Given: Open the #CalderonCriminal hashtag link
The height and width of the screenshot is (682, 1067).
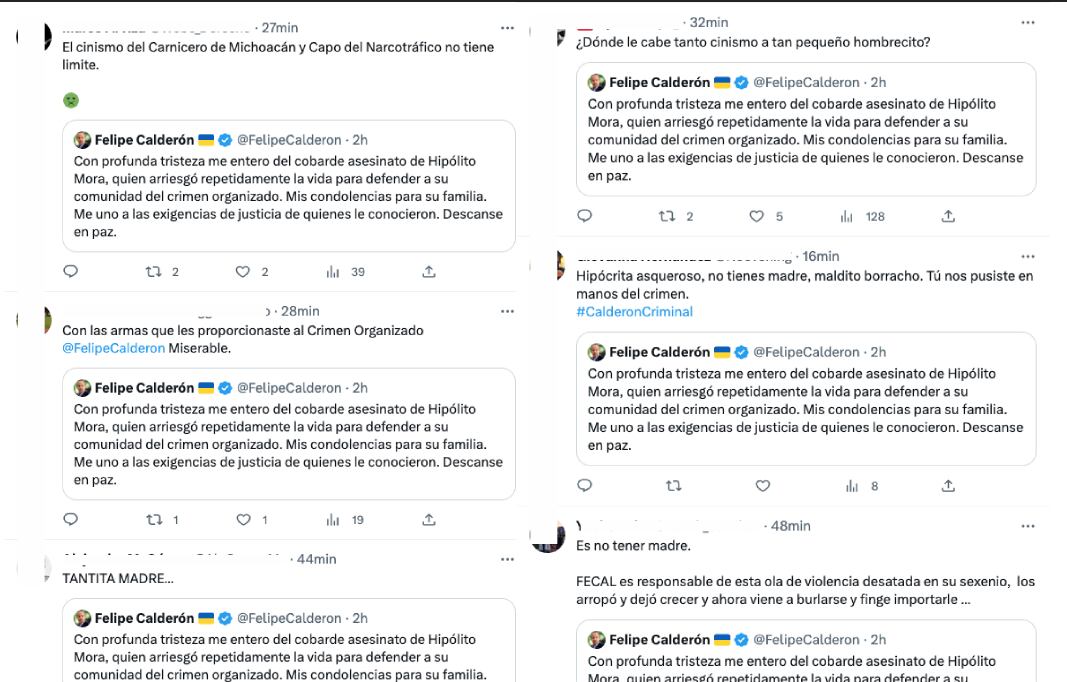Looking at the screenshot, I should [x=634, y=311].
